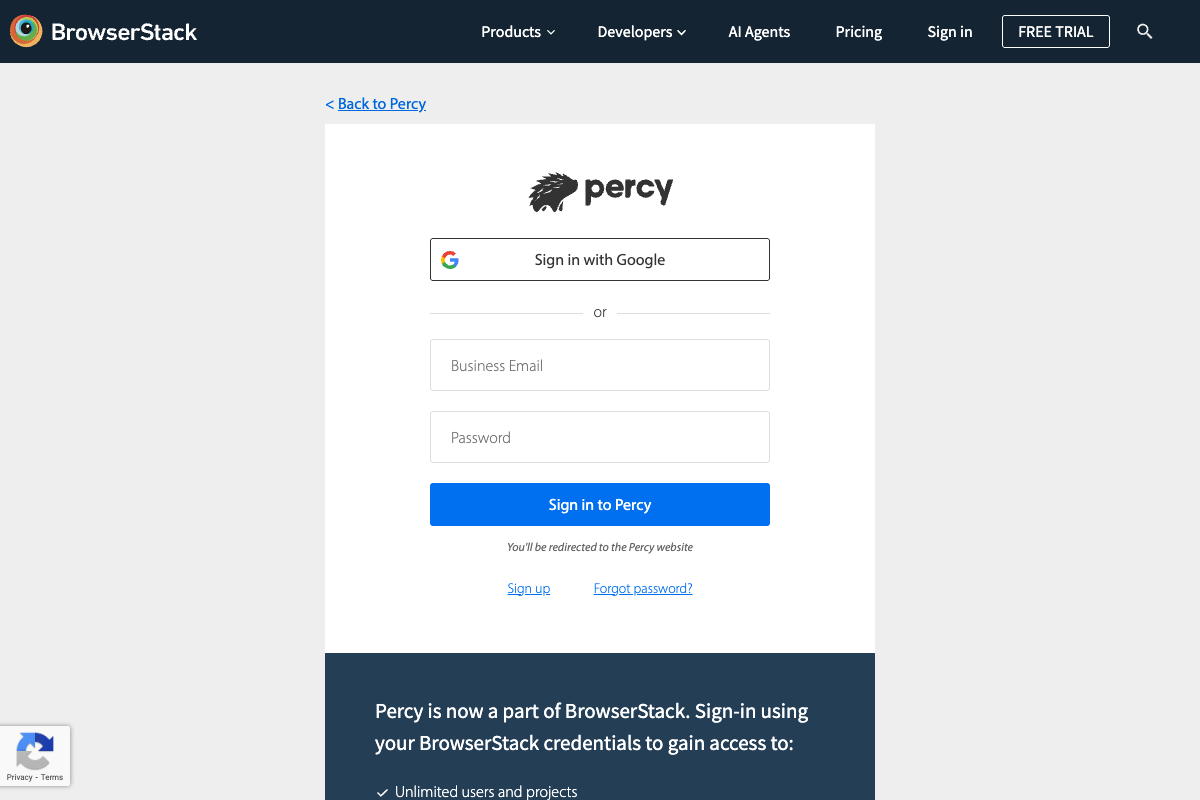Open the AI Agents menu item
Image resolution: width=1200 pixels, height=800 pixels.
coord(759,31)
